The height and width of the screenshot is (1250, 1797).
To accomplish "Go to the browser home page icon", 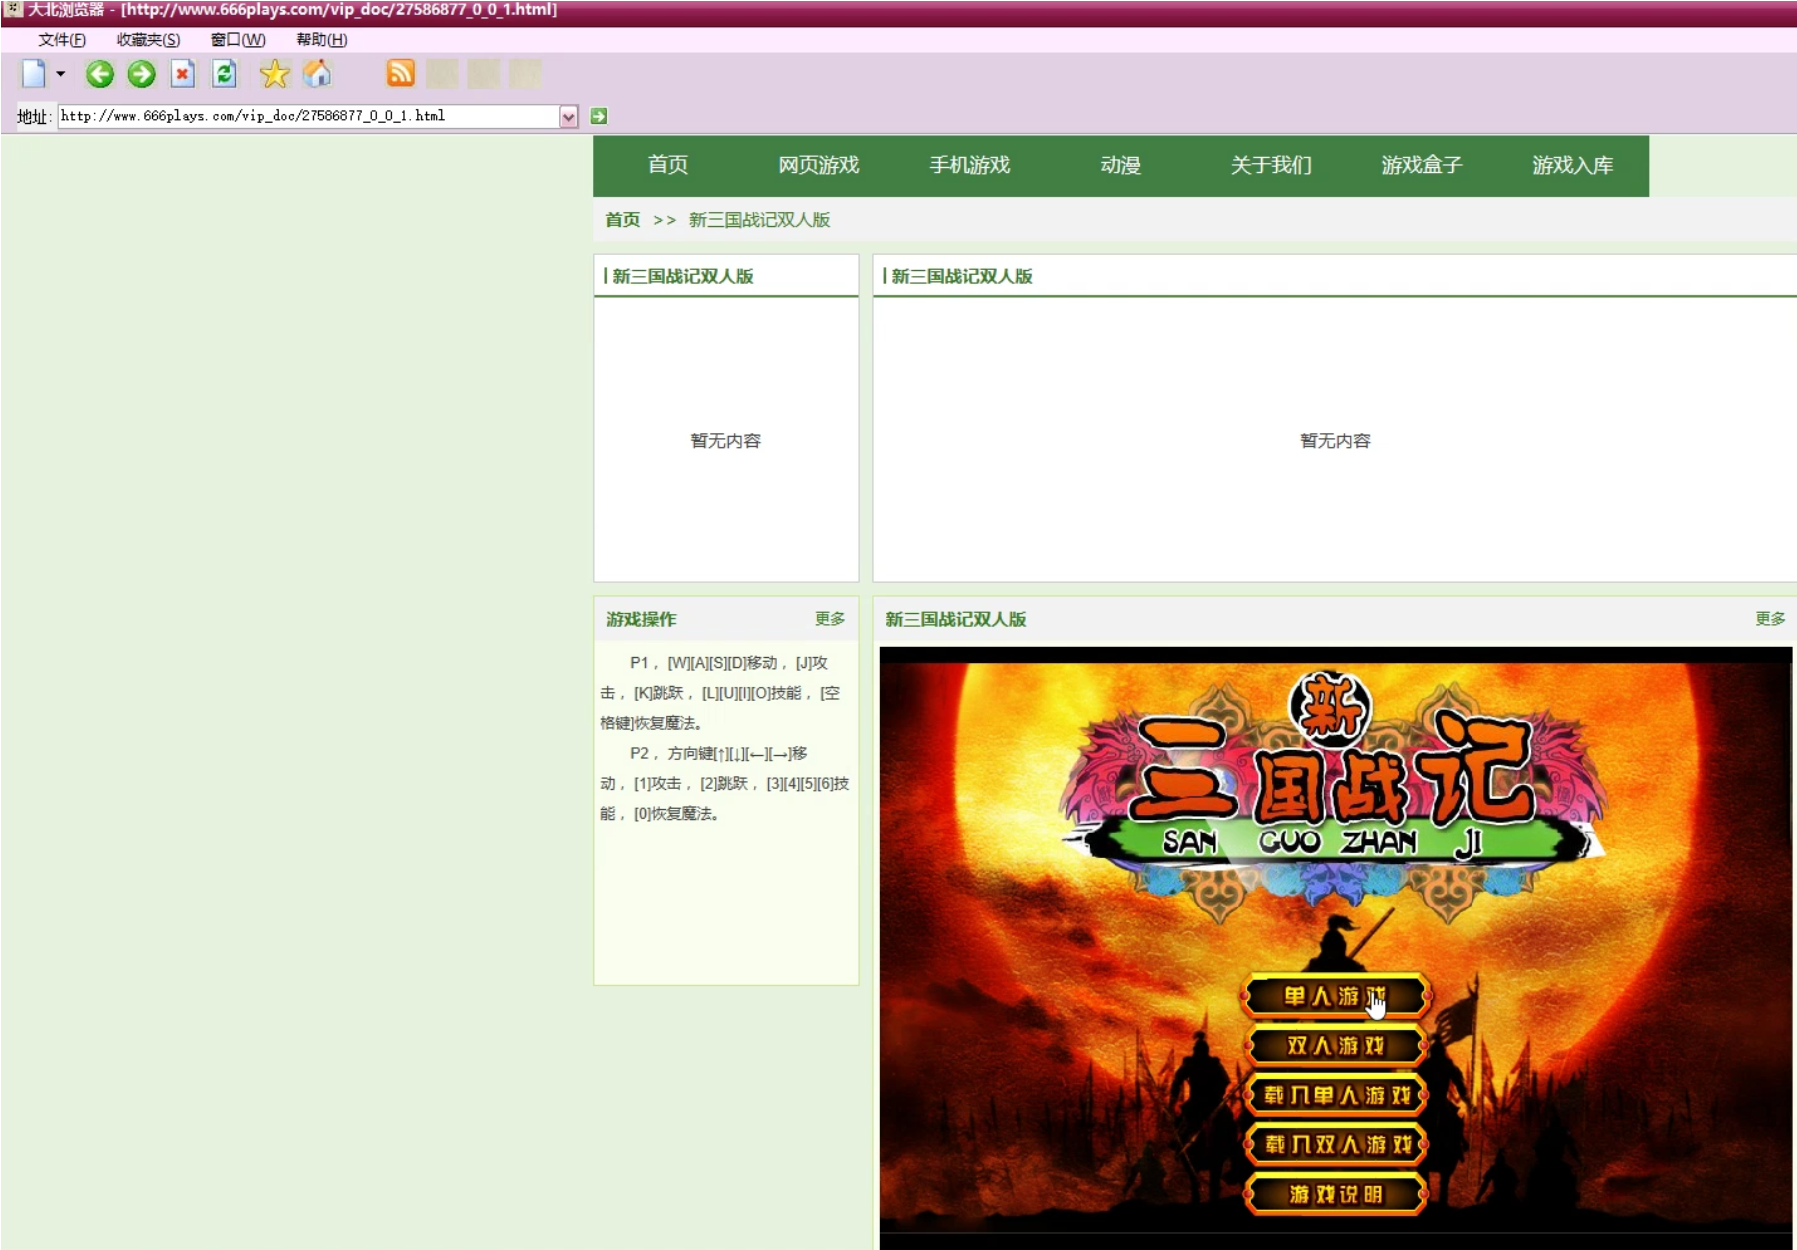I will (317, 74).
